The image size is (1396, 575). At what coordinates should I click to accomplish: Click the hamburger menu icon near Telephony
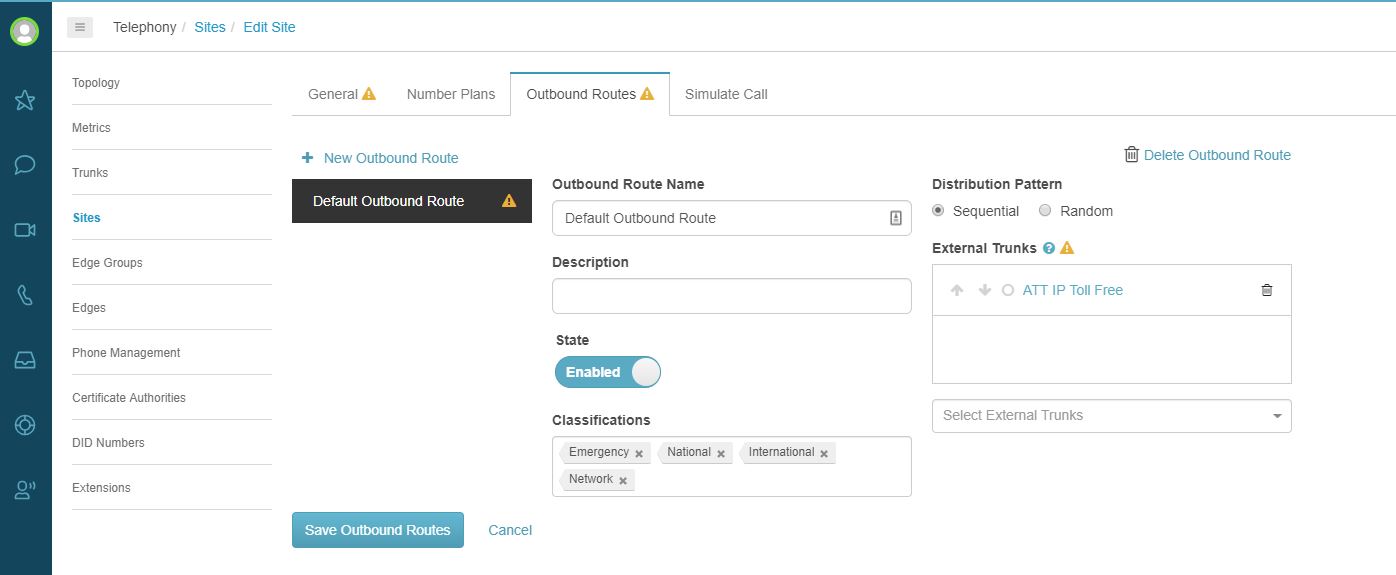(x=80, y=27)
